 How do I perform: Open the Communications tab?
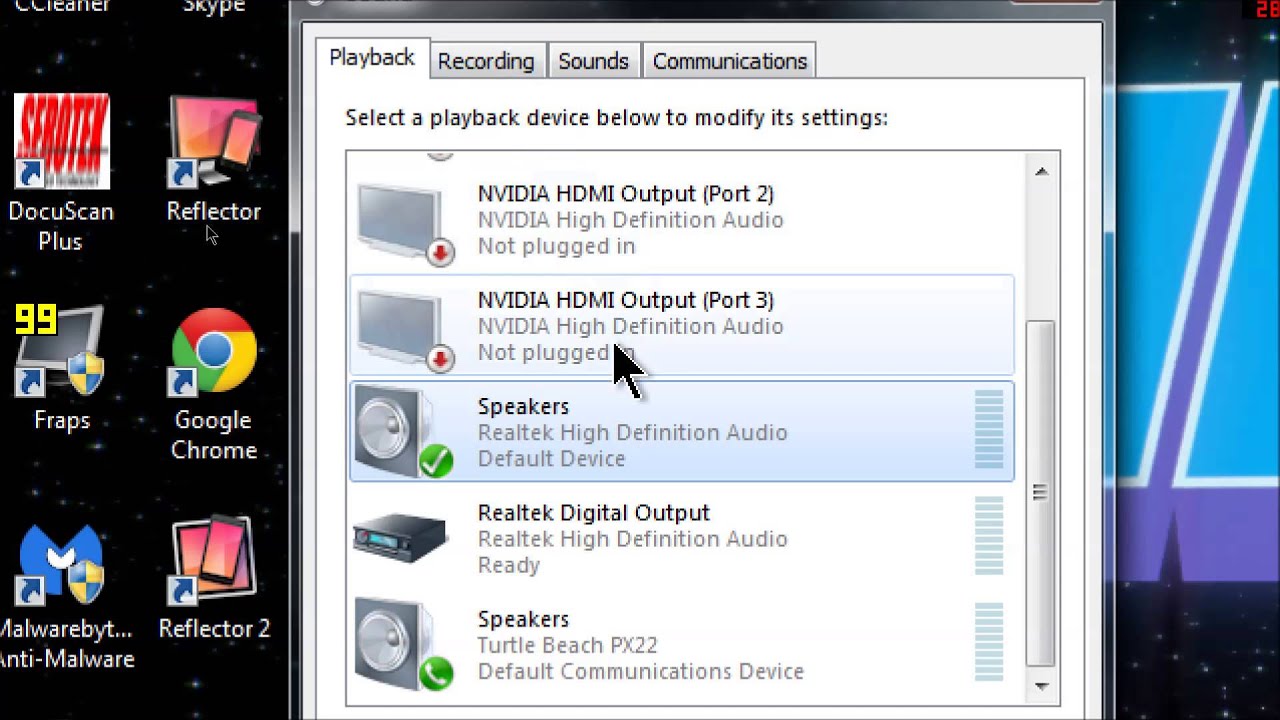click(730, 61)
